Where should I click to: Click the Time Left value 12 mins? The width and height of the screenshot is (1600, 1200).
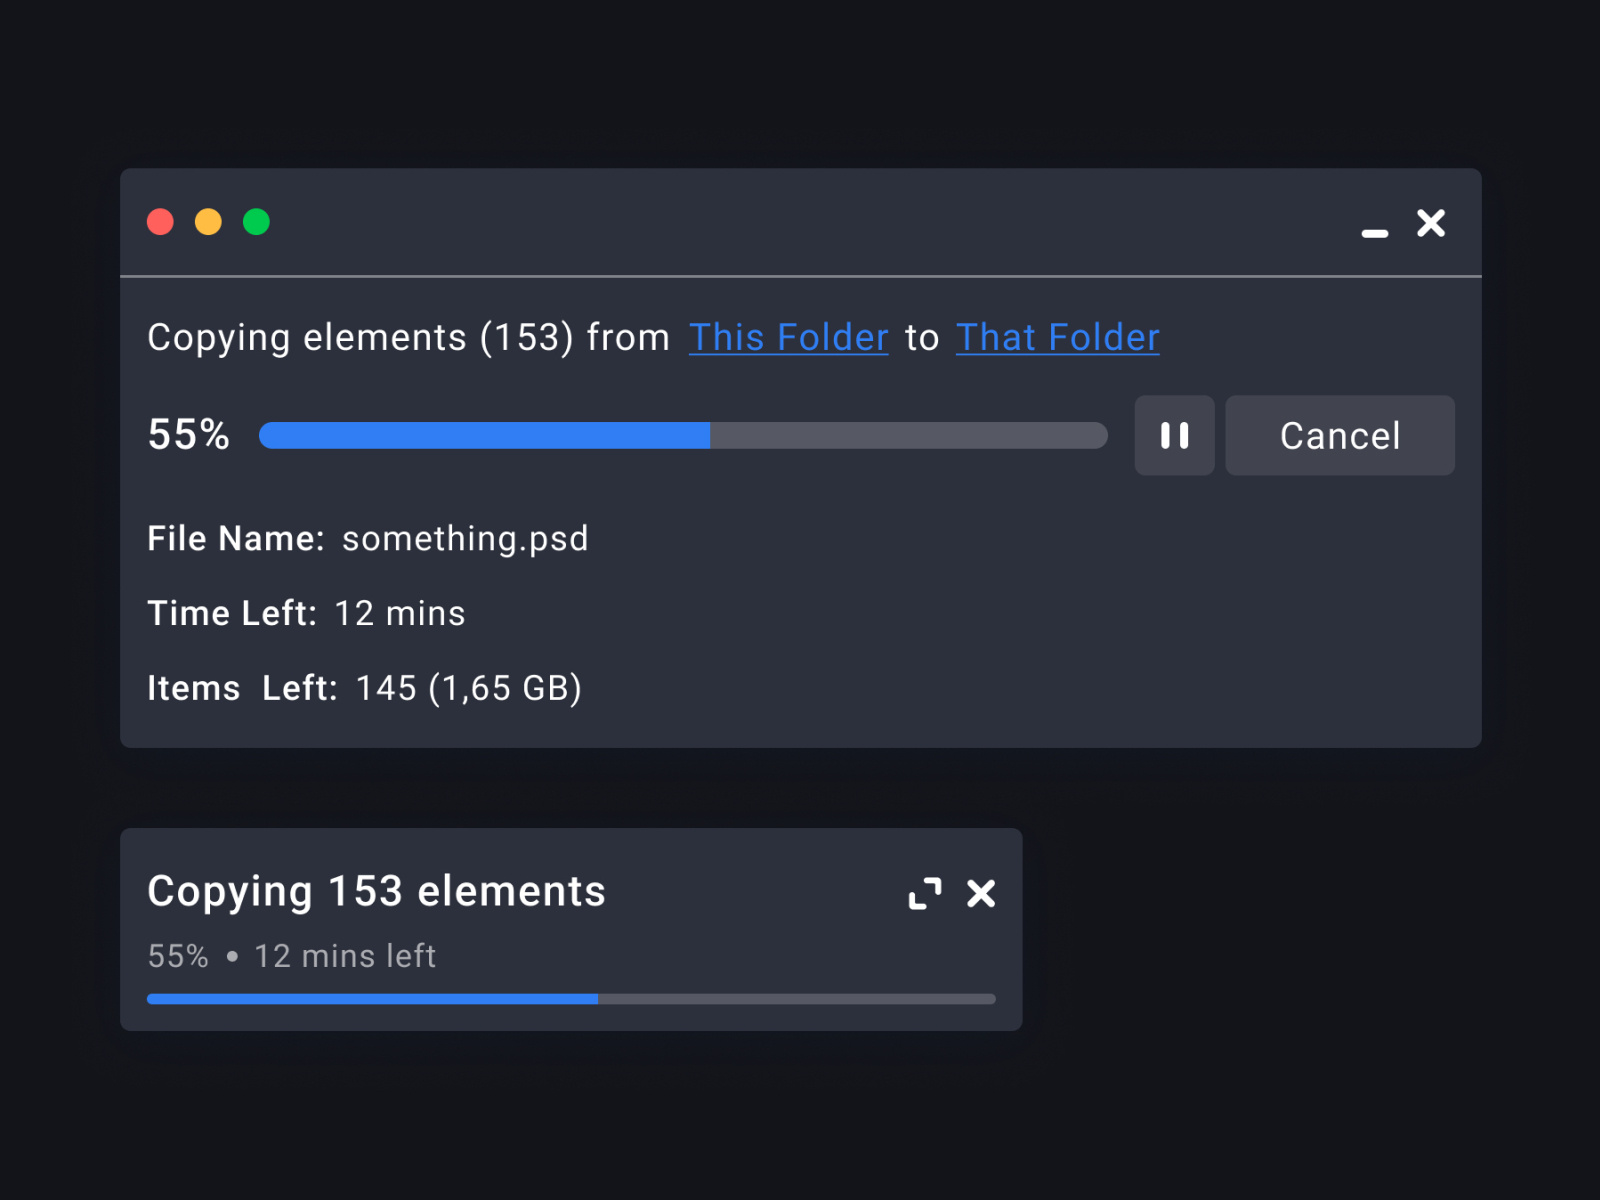[399, 612]
